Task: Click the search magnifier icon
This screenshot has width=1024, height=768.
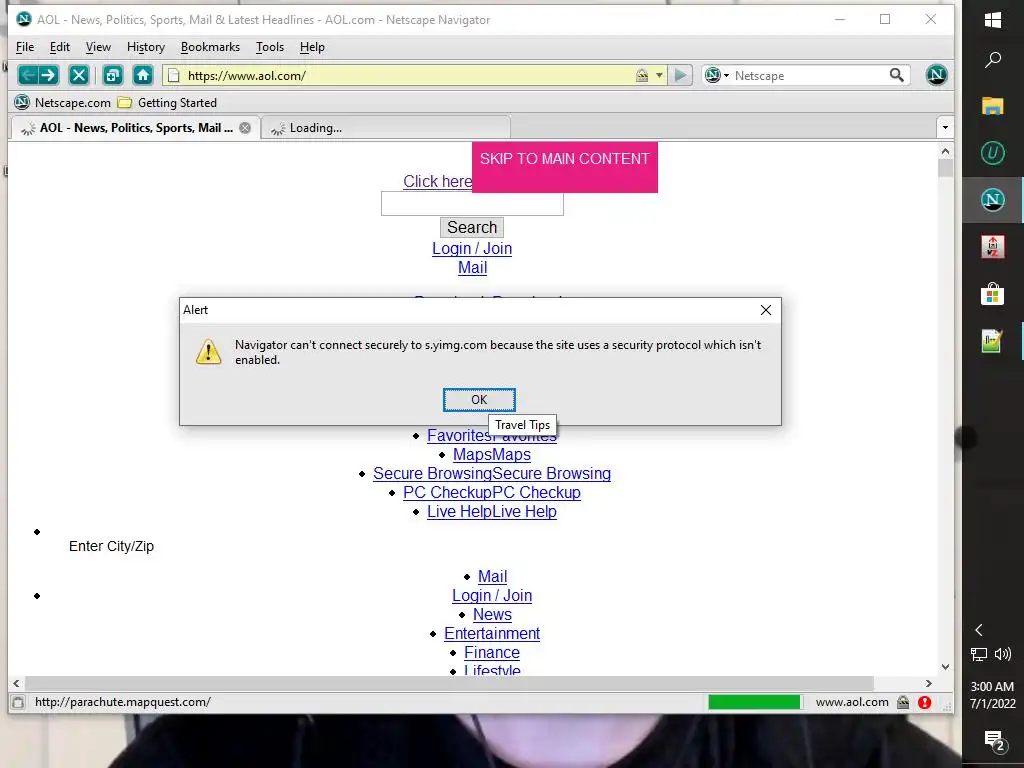Action: pyautogui.click(x=897, y=75)
